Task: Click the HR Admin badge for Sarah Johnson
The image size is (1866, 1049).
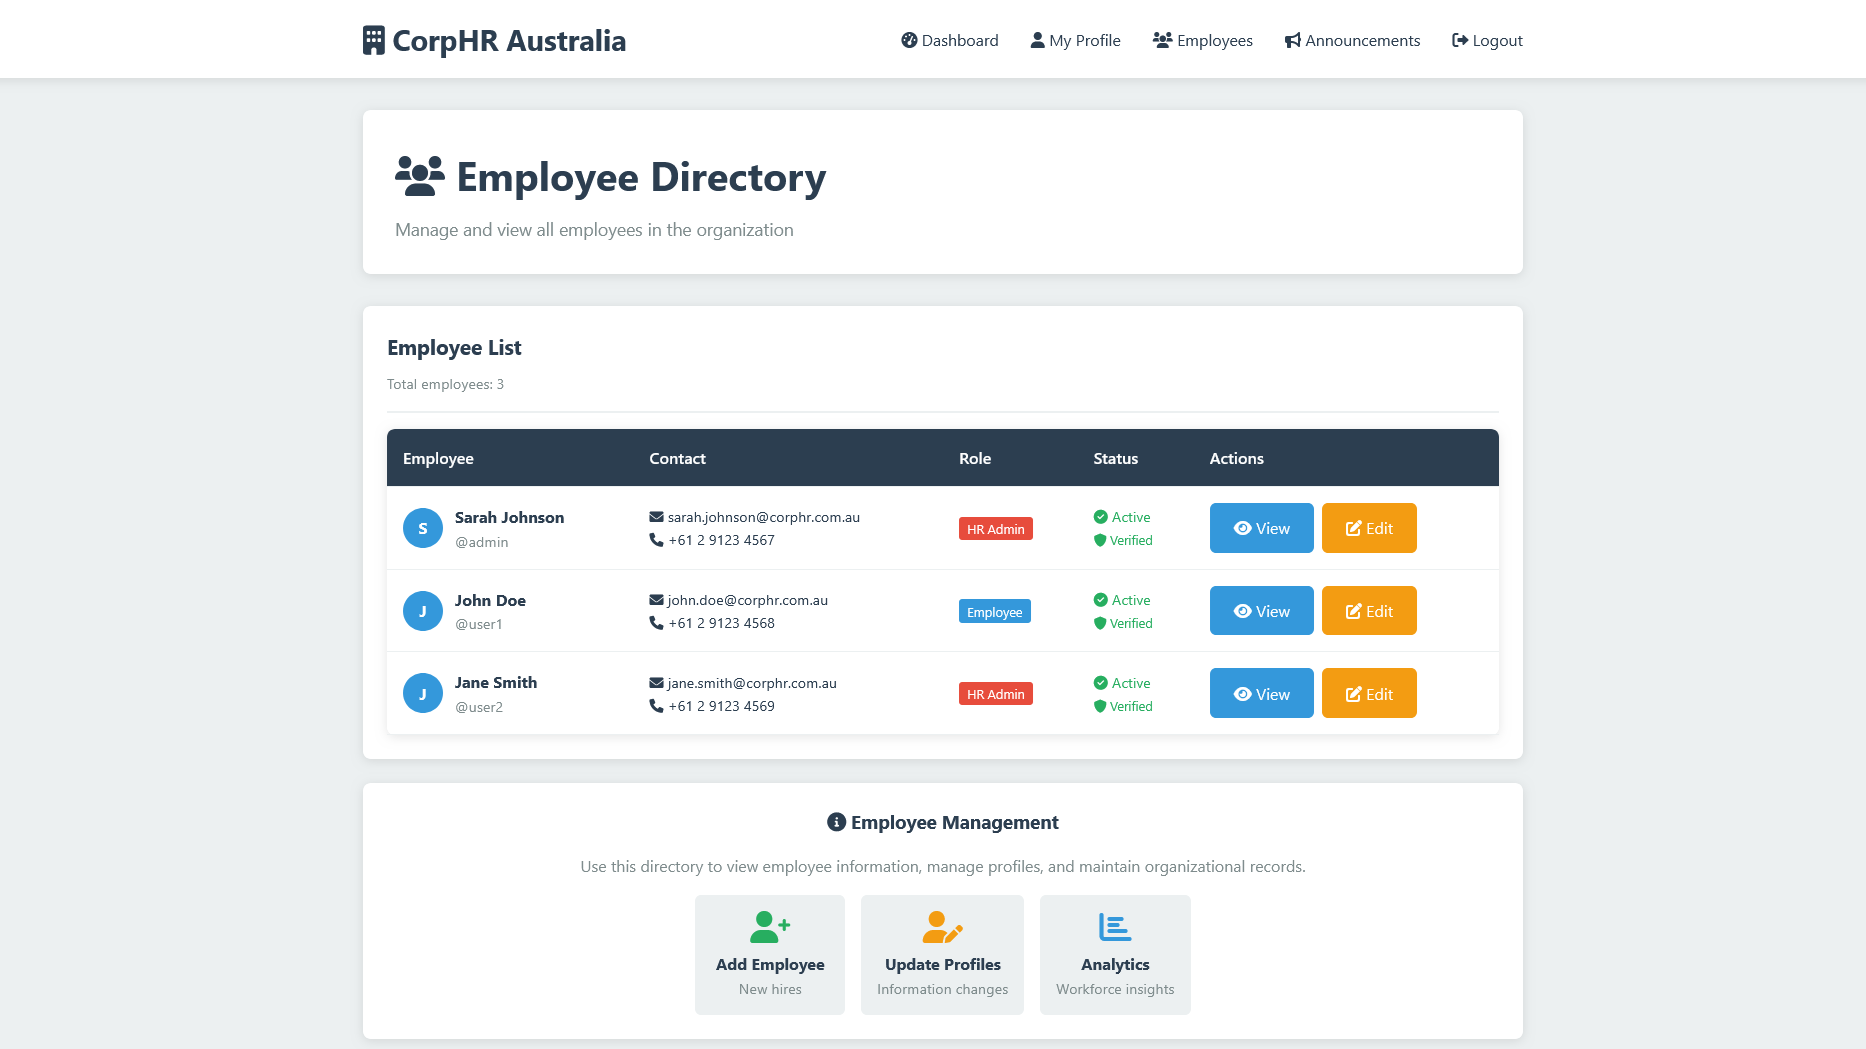Action: [995, 529]
